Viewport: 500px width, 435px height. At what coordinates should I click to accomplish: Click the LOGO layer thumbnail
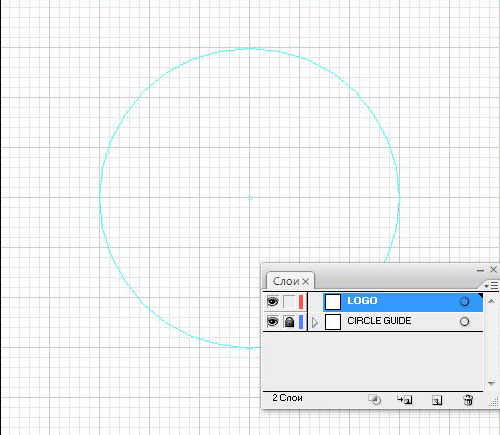click(x=333, y=302)
